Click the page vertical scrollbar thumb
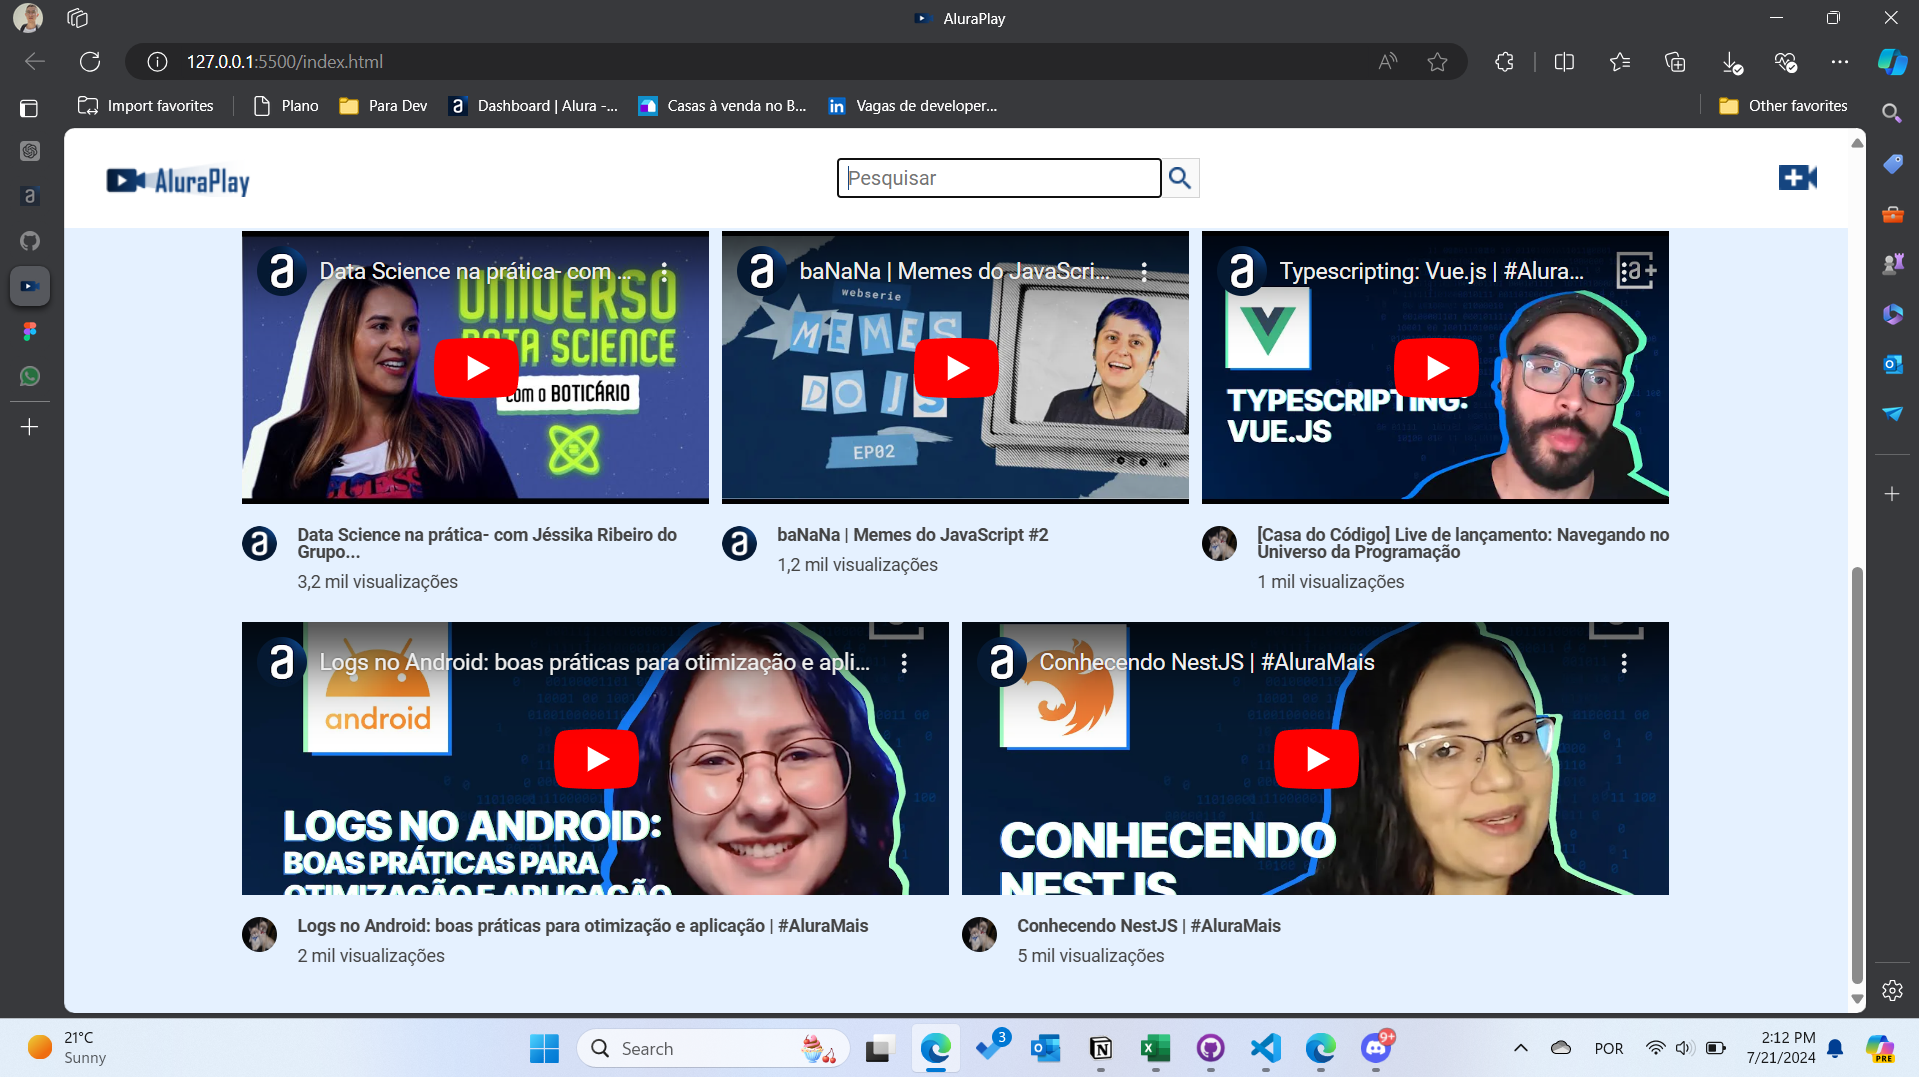 coord(1857,776)
